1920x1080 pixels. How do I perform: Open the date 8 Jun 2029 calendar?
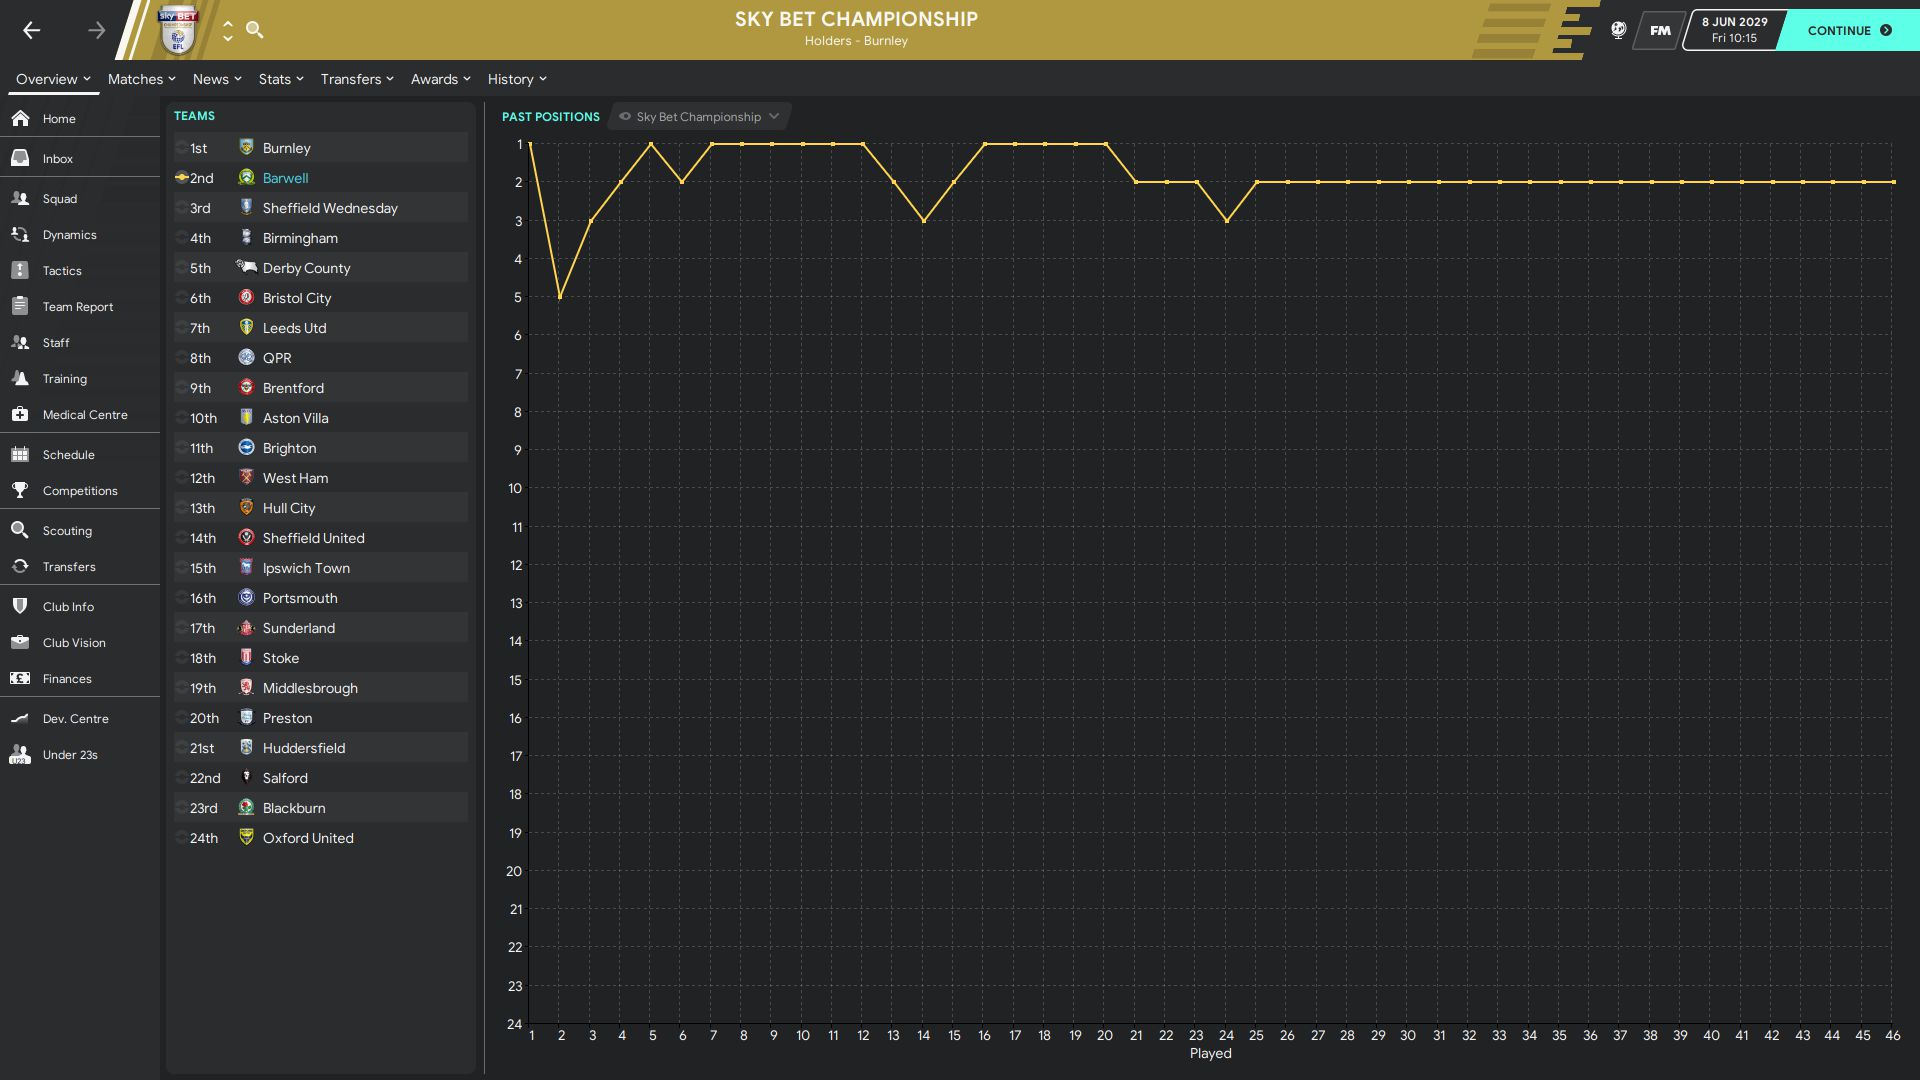pos(1734,30)
